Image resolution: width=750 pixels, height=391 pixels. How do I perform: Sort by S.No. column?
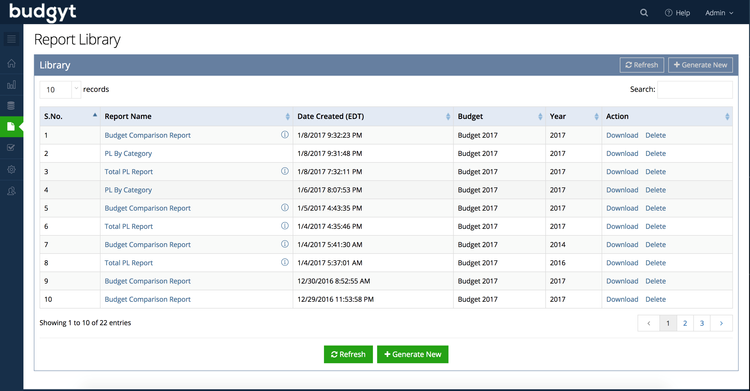[70, 116]
